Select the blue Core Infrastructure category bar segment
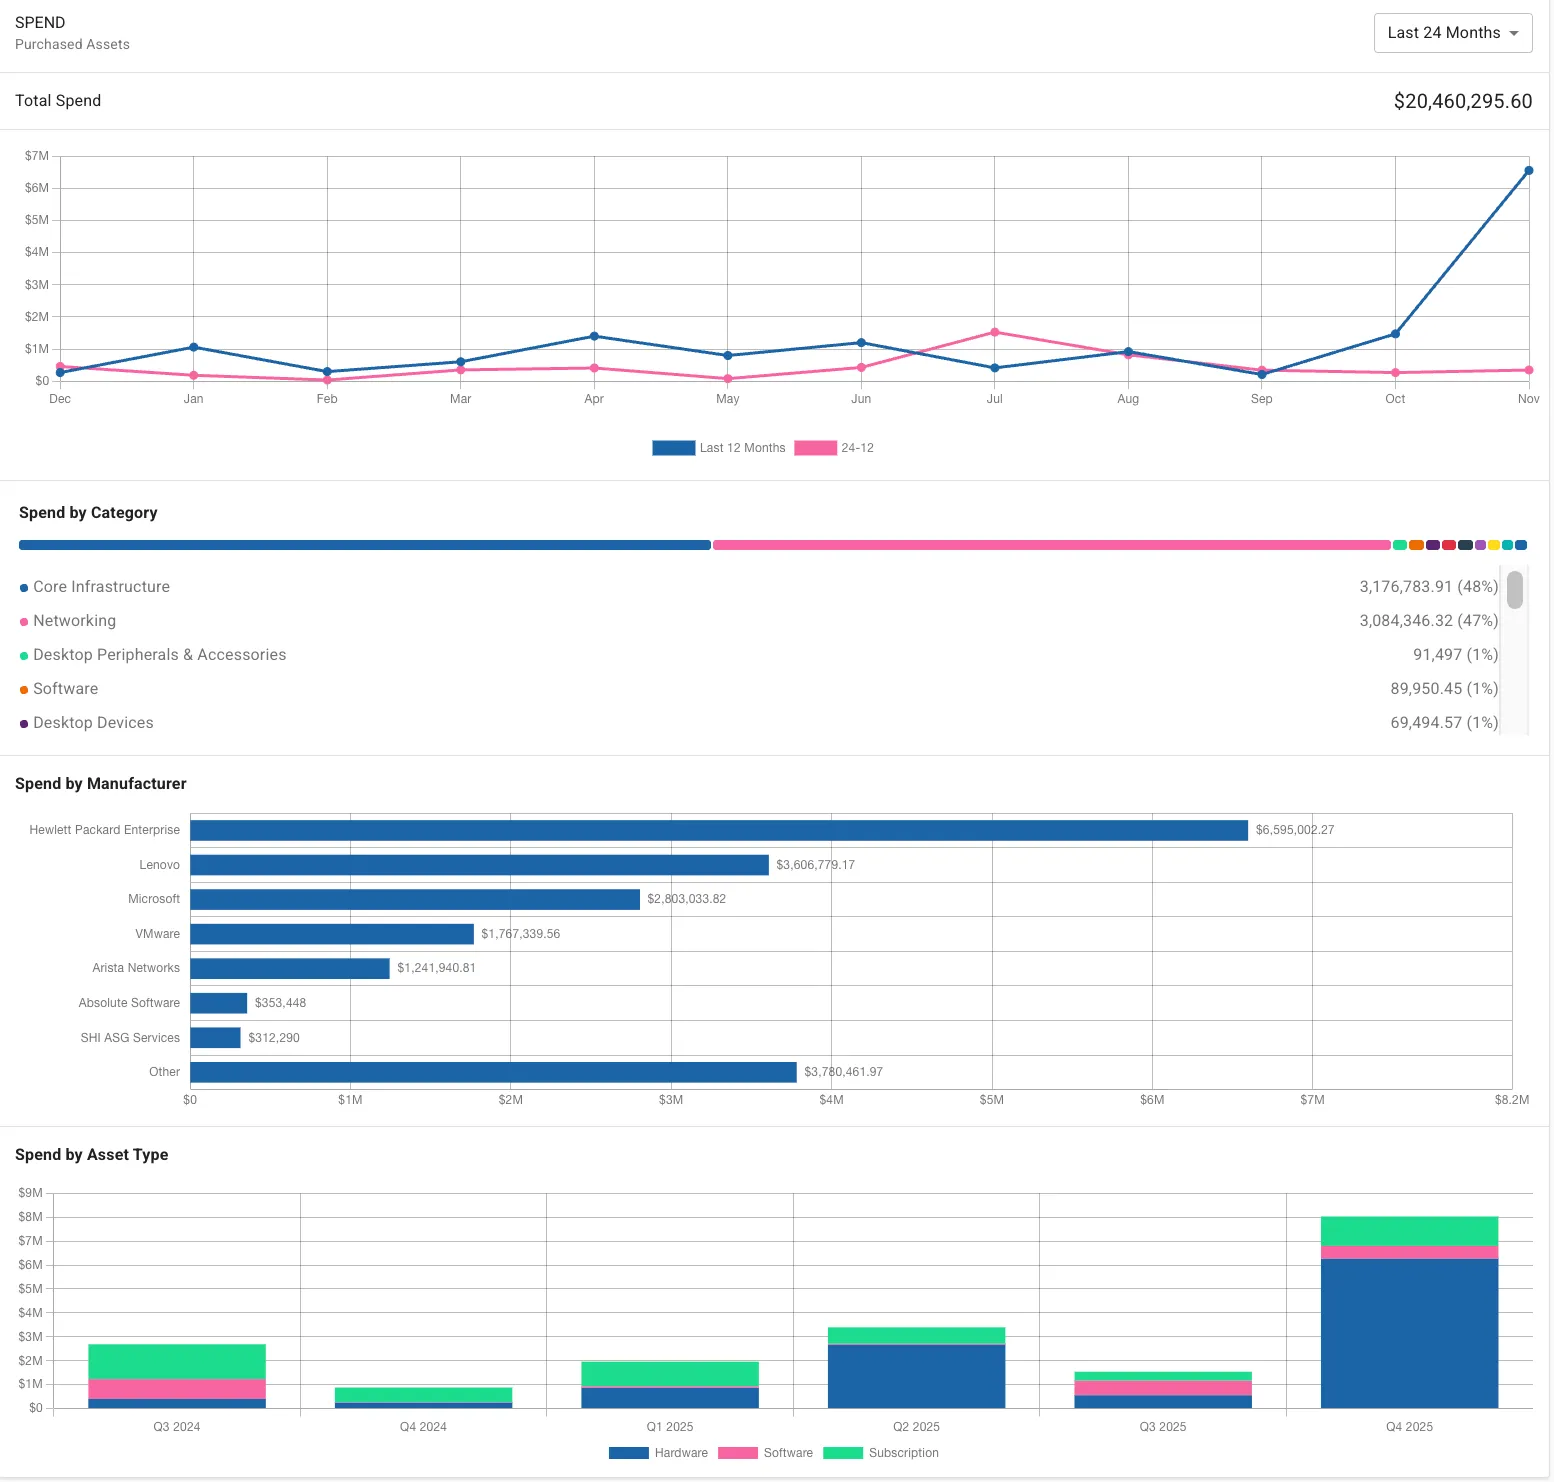 [365, 545]
